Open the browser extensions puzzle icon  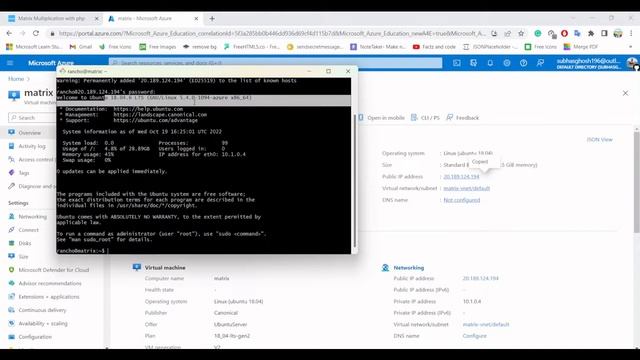pyautogui.click(x=591, y=33)
